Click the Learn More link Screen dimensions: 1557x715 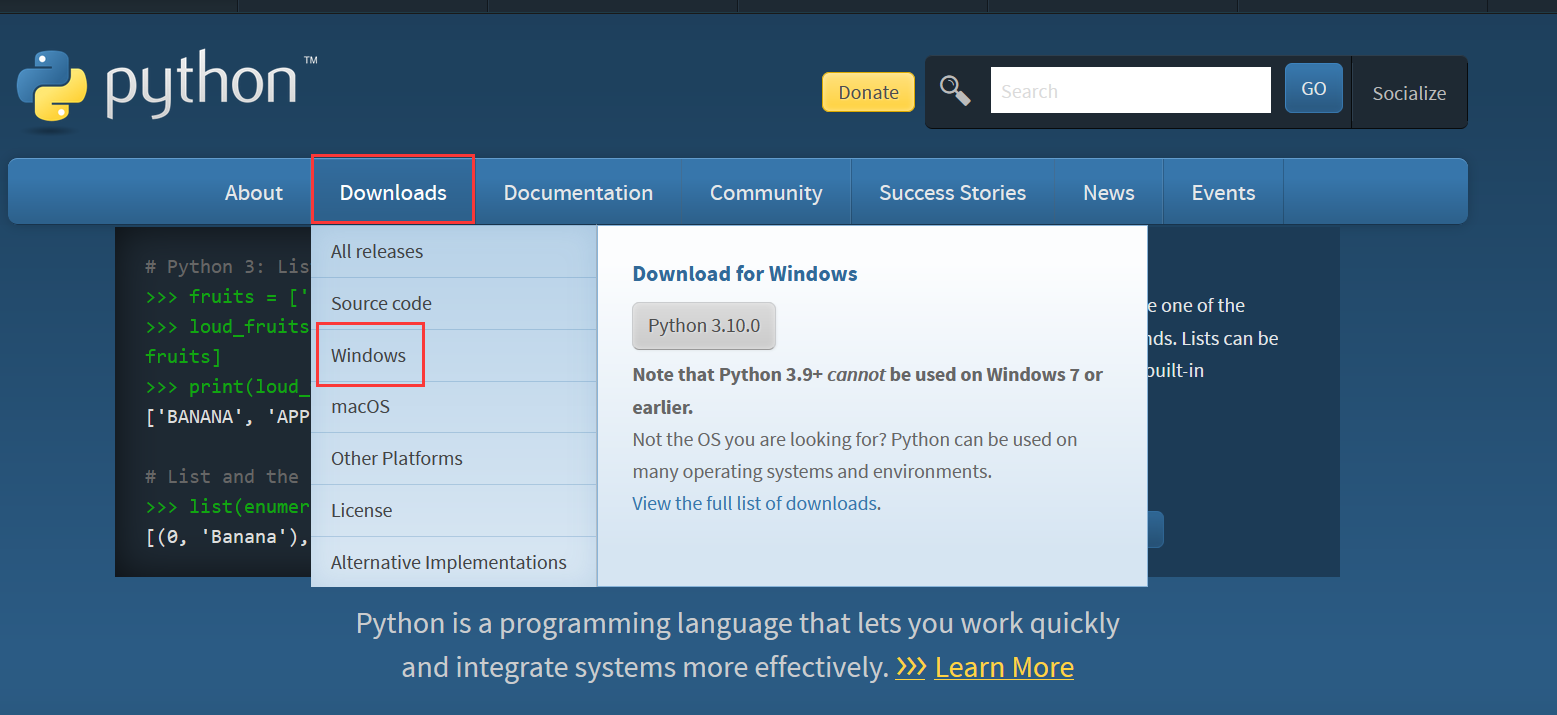(1004, 667)
